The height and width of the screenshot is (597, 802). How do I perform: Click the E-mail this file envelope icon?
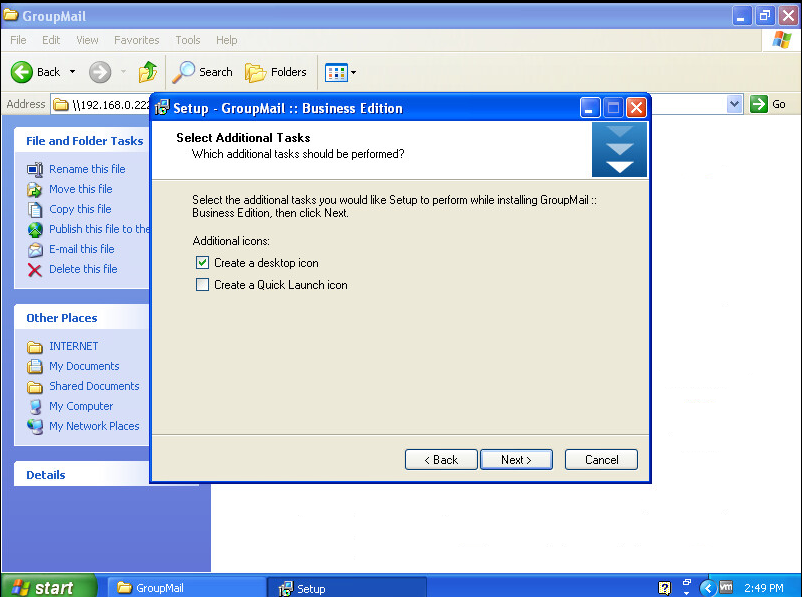pos(35,249)
